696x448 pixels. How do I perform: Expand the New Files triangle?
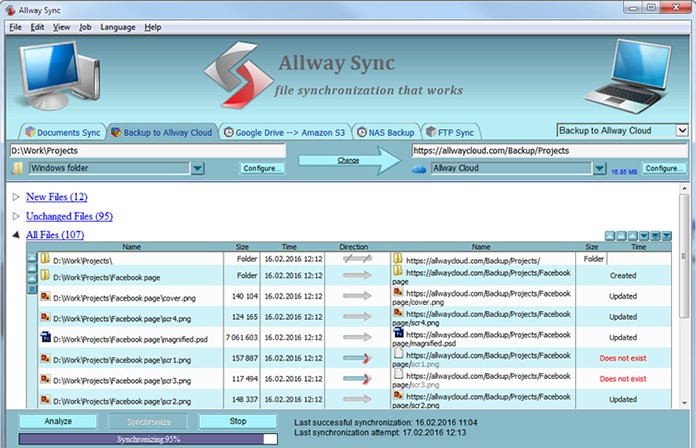(x=16, y=197)
